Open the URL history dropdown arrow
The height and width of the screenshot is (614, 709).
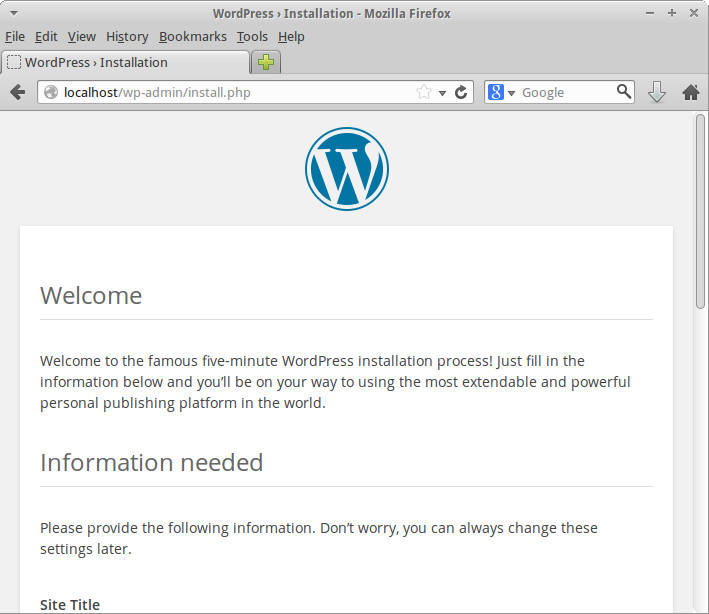point(443,93)
